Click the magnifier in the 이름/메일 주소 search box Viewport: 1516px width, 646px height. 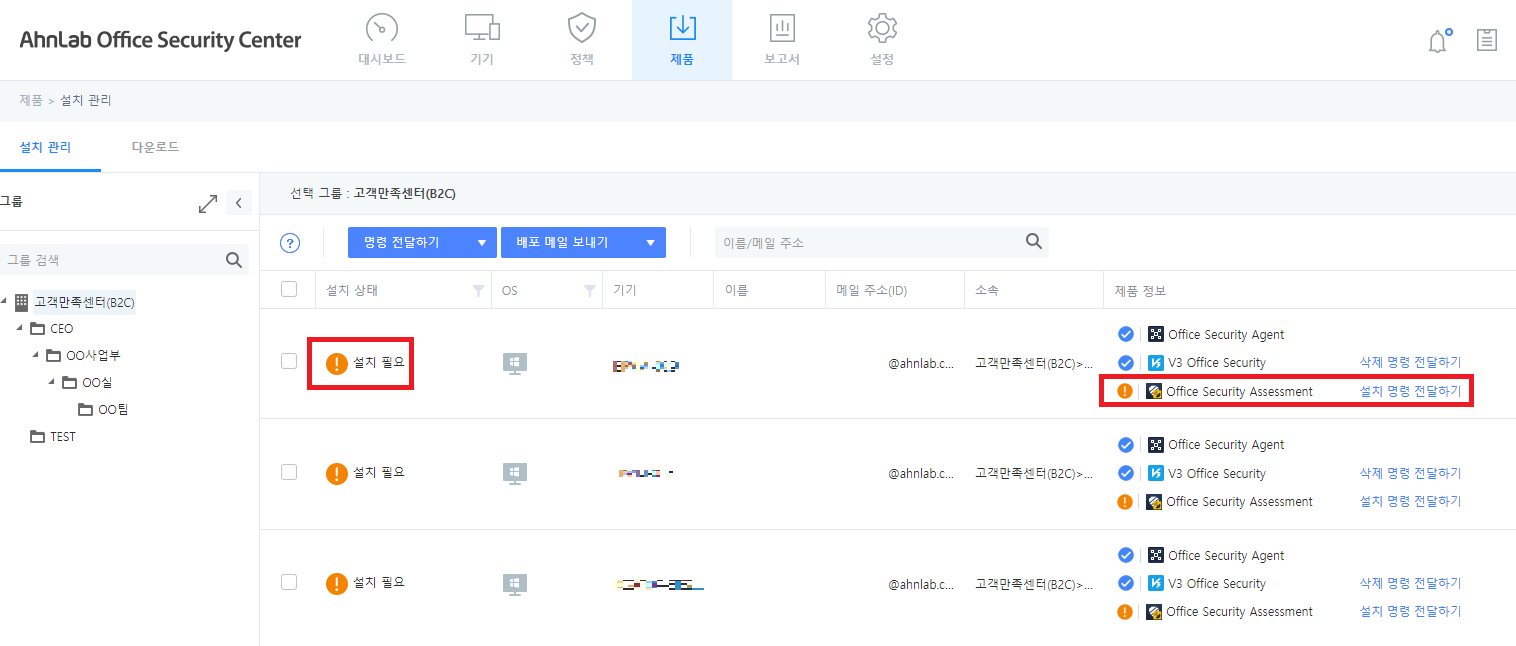tap(1034, 241)
